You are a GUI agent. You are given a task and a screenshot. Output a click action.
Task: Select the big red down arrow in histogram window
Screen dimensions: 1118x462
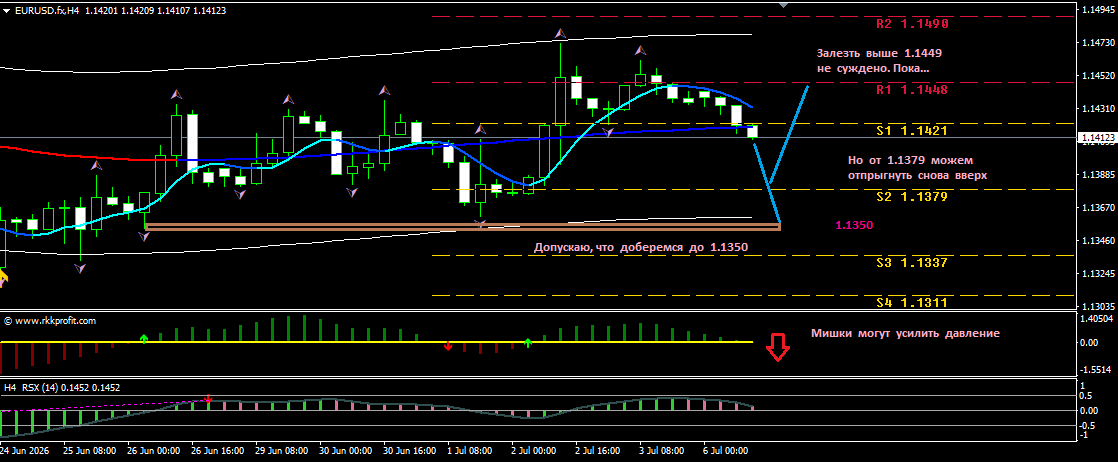pyautogui.click(x=776, y=346)
